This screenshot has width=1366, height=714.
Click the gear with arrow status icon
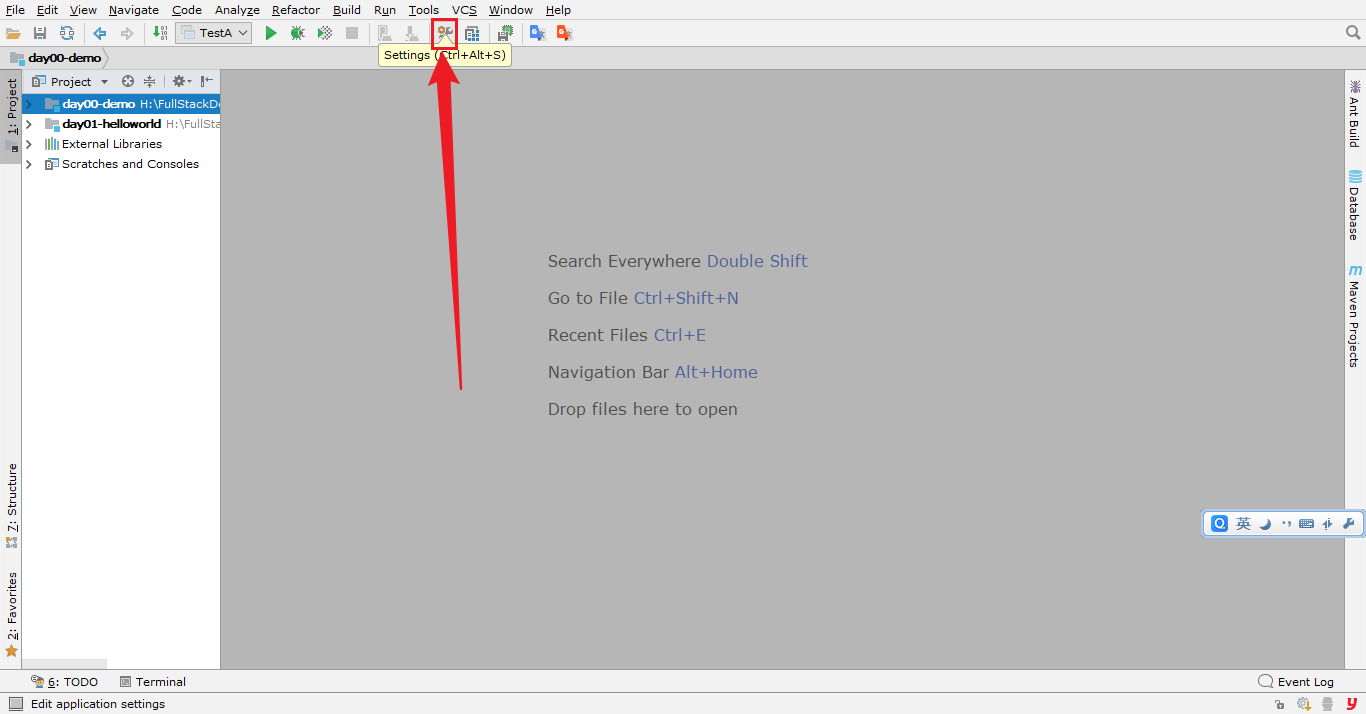click(x=1304, y=704)
